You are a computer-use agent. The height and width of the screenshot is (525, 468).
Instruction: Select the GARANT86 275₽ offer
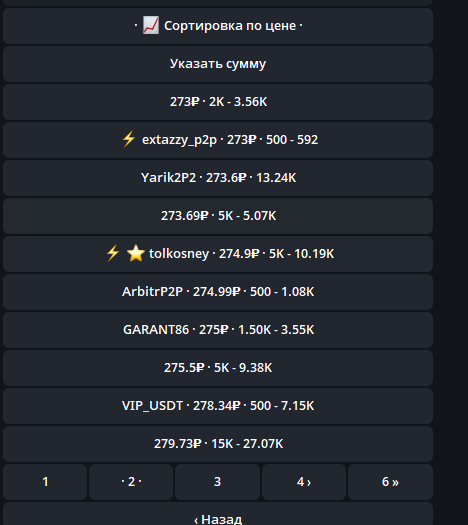coord(218,330)
